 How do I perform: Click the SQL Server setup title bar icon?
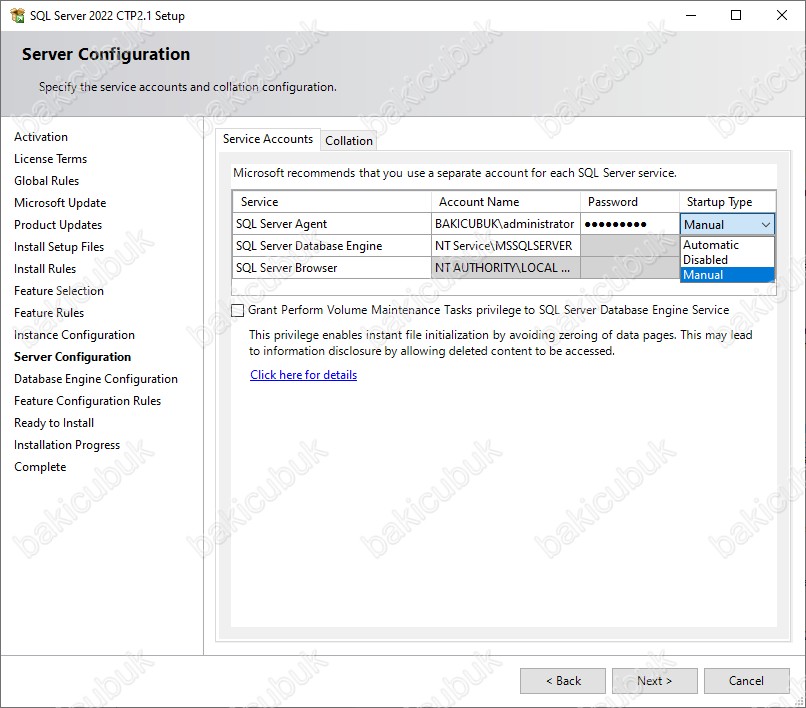tap(17, 15)
